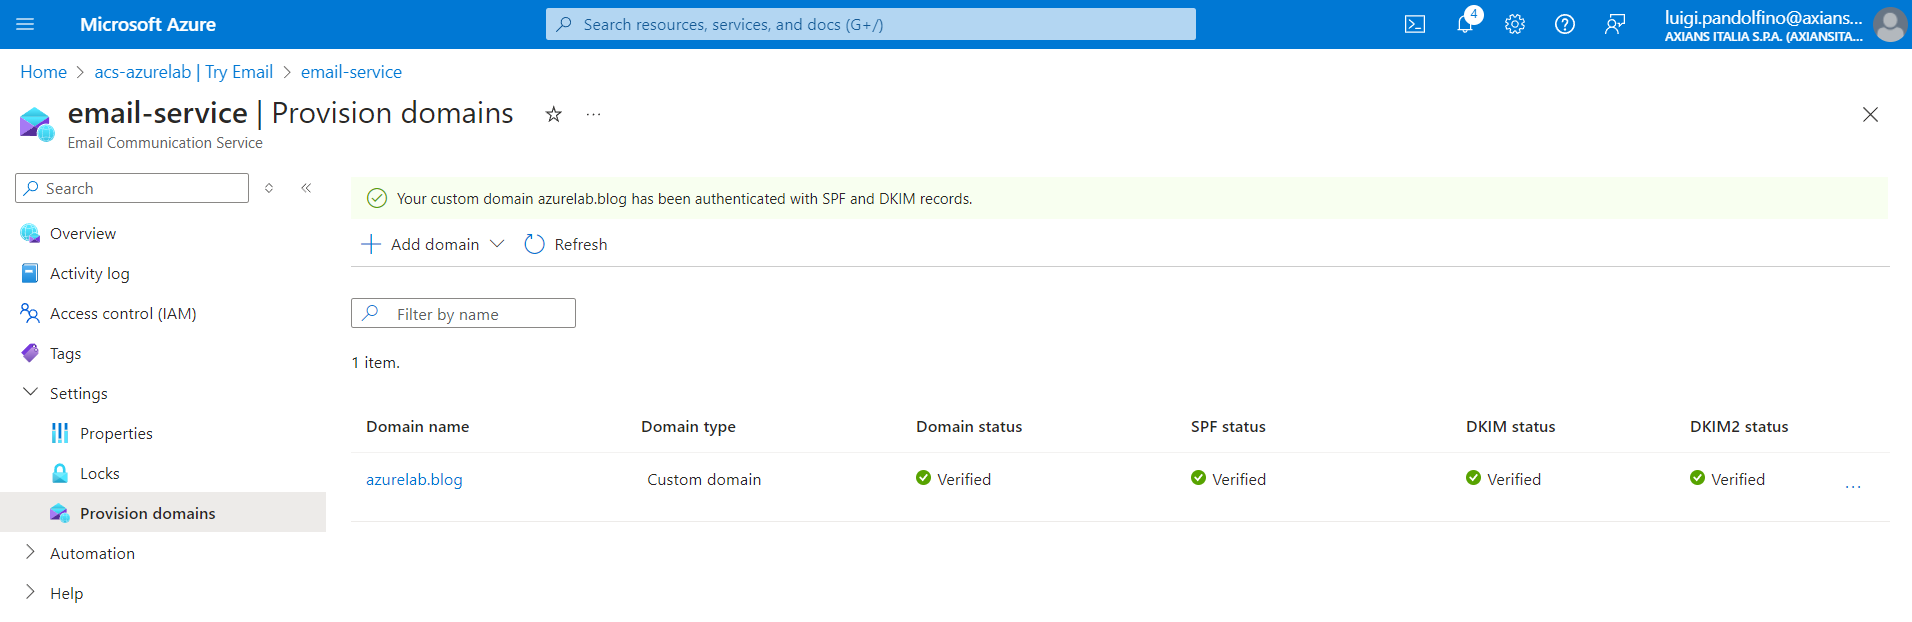Open row options ellipsis for azurelab.blog
1912x622 pixels.
point(1853,485)
